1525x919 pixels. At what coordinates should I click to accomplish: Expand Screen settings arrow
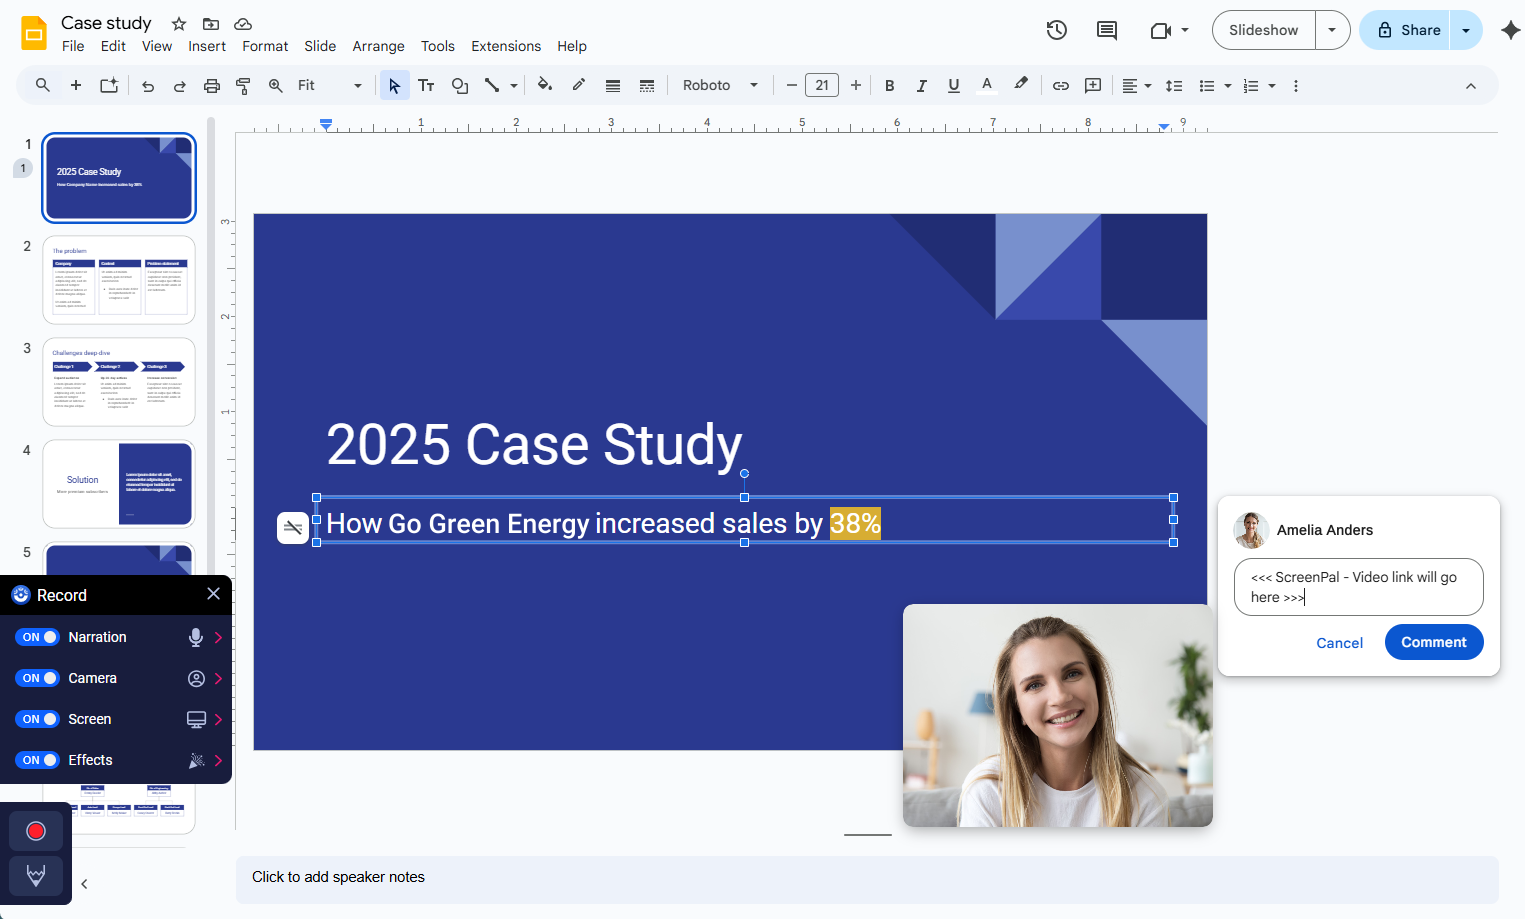coord(218,719)
